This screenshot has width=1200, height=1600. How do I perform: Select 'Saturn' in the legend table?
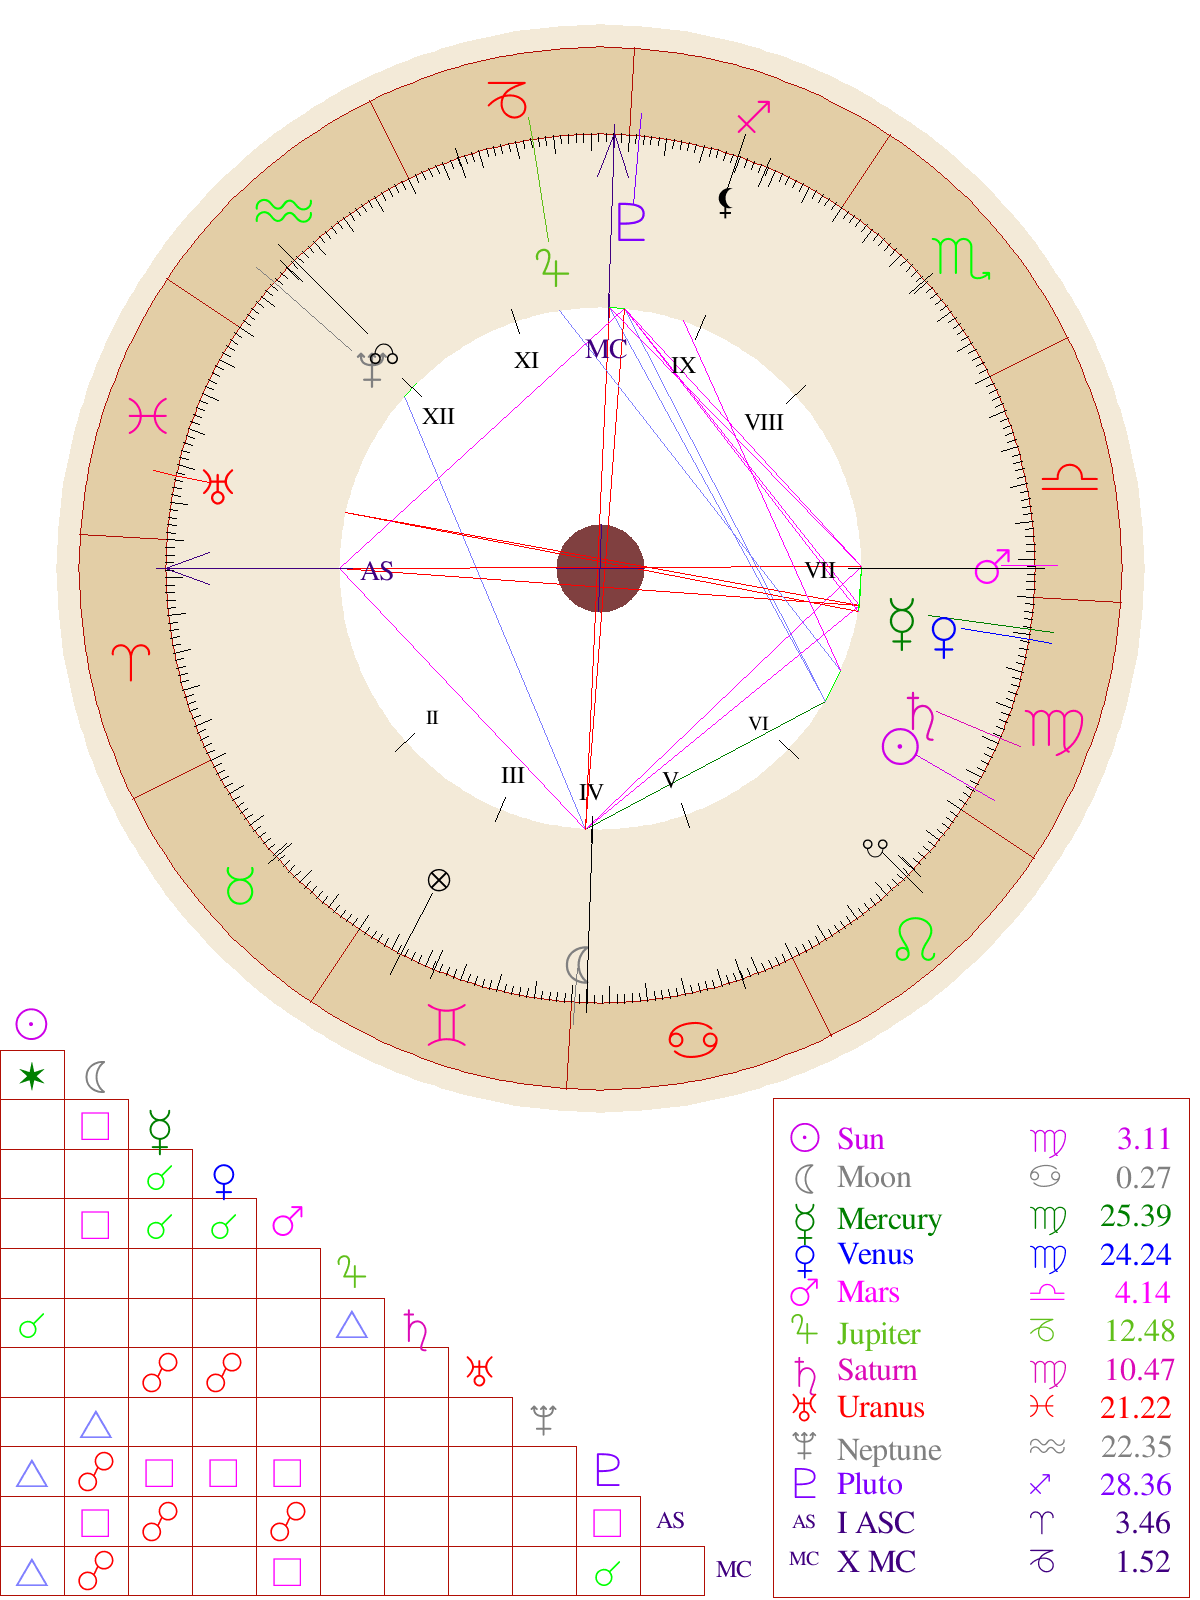coord(877,1370)
